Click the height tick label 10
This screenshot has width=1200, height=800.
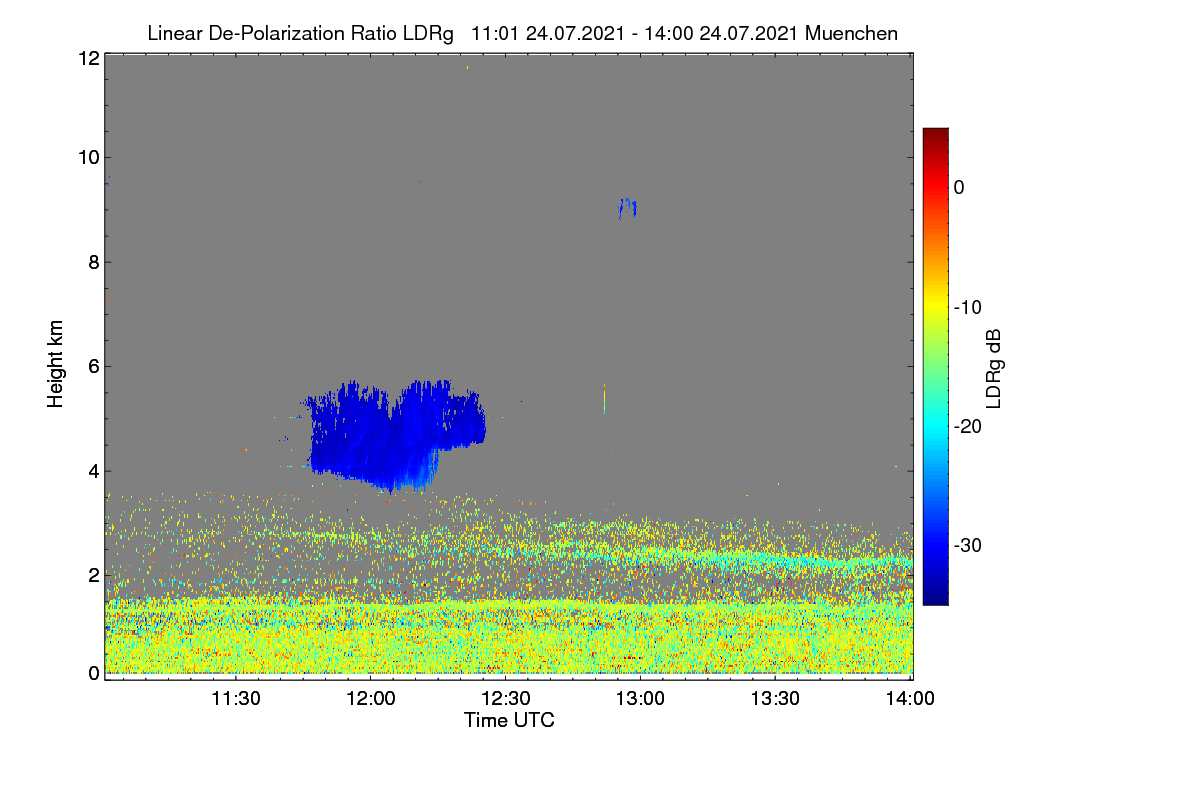88,157
